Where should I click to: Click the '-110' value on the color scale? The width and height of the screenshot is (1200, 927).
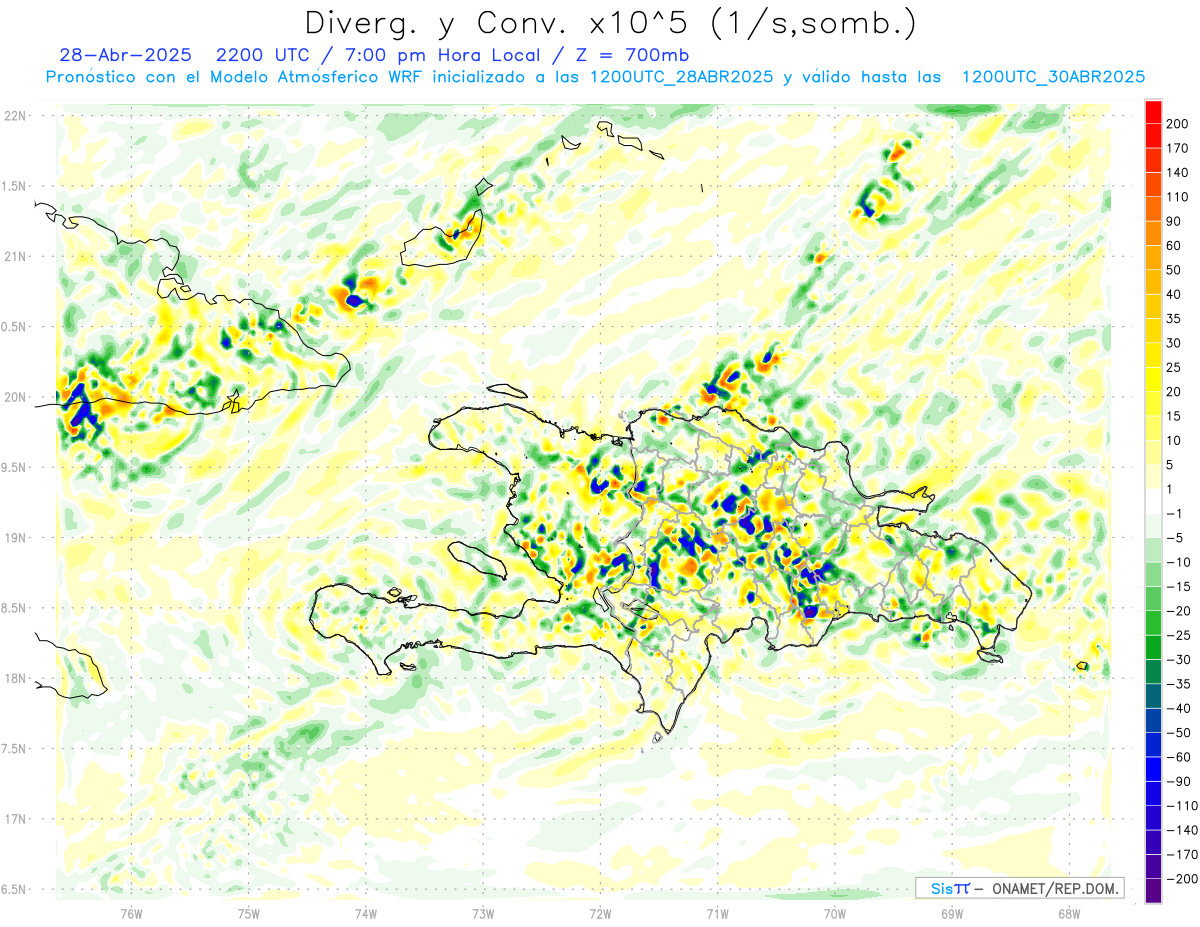(x=1181, y=805)
